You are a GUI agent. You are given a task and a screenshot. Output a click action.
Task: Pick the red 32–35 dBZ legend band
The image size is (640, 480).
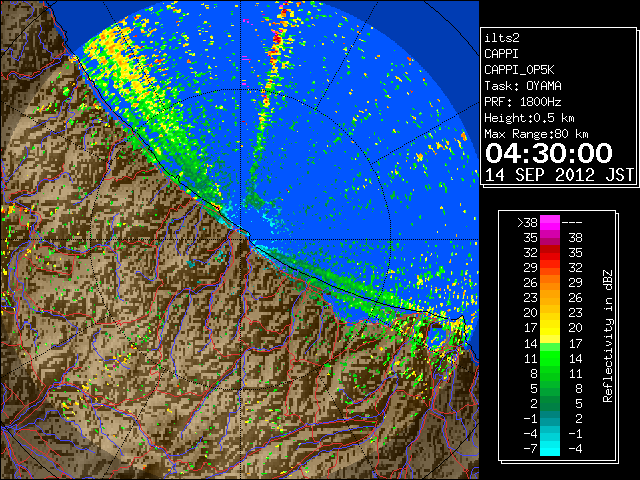pyautogui.click(x=550, y=253)
